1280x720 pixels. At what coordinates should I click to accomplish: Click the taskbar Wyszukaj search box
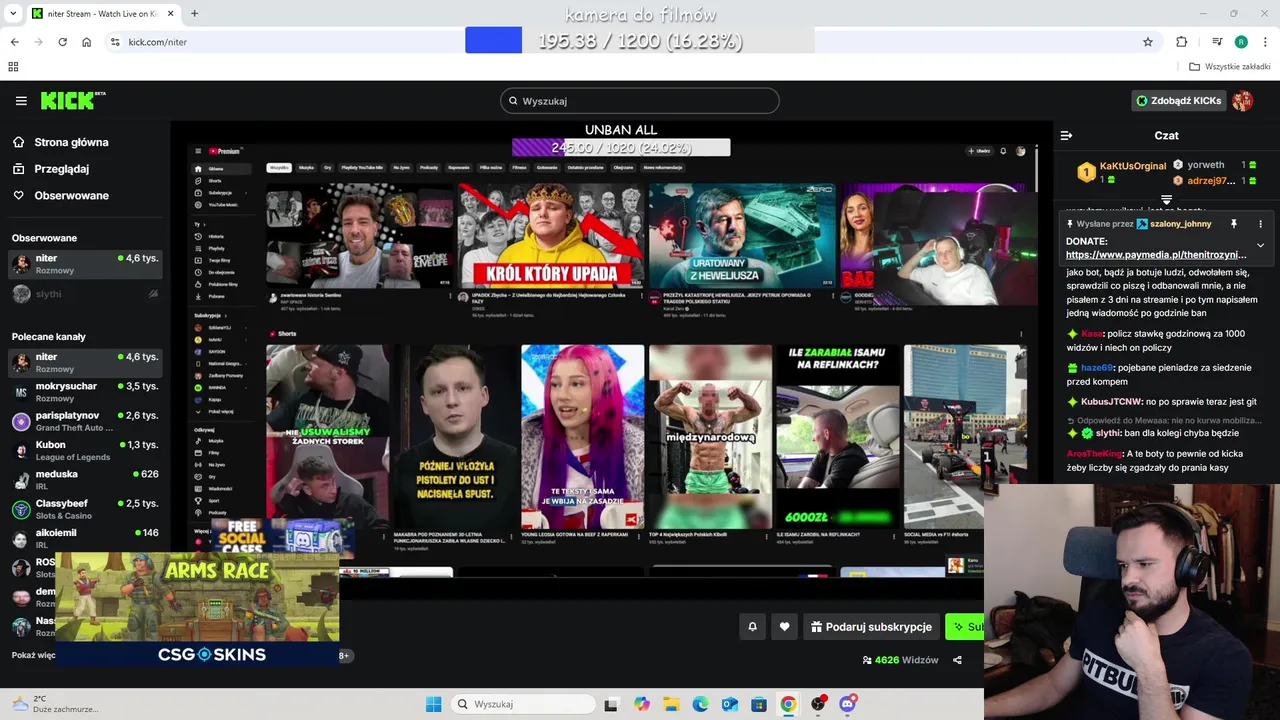tap(522, 704)
